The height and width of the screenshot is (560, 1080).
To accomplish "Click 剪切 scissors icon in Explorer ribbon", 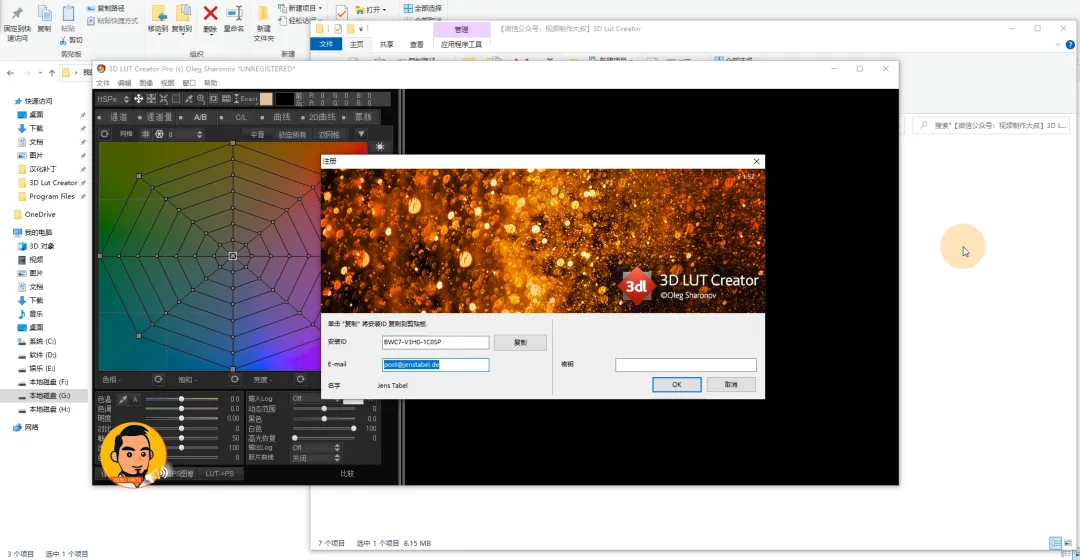I will [x=63, y=41].
